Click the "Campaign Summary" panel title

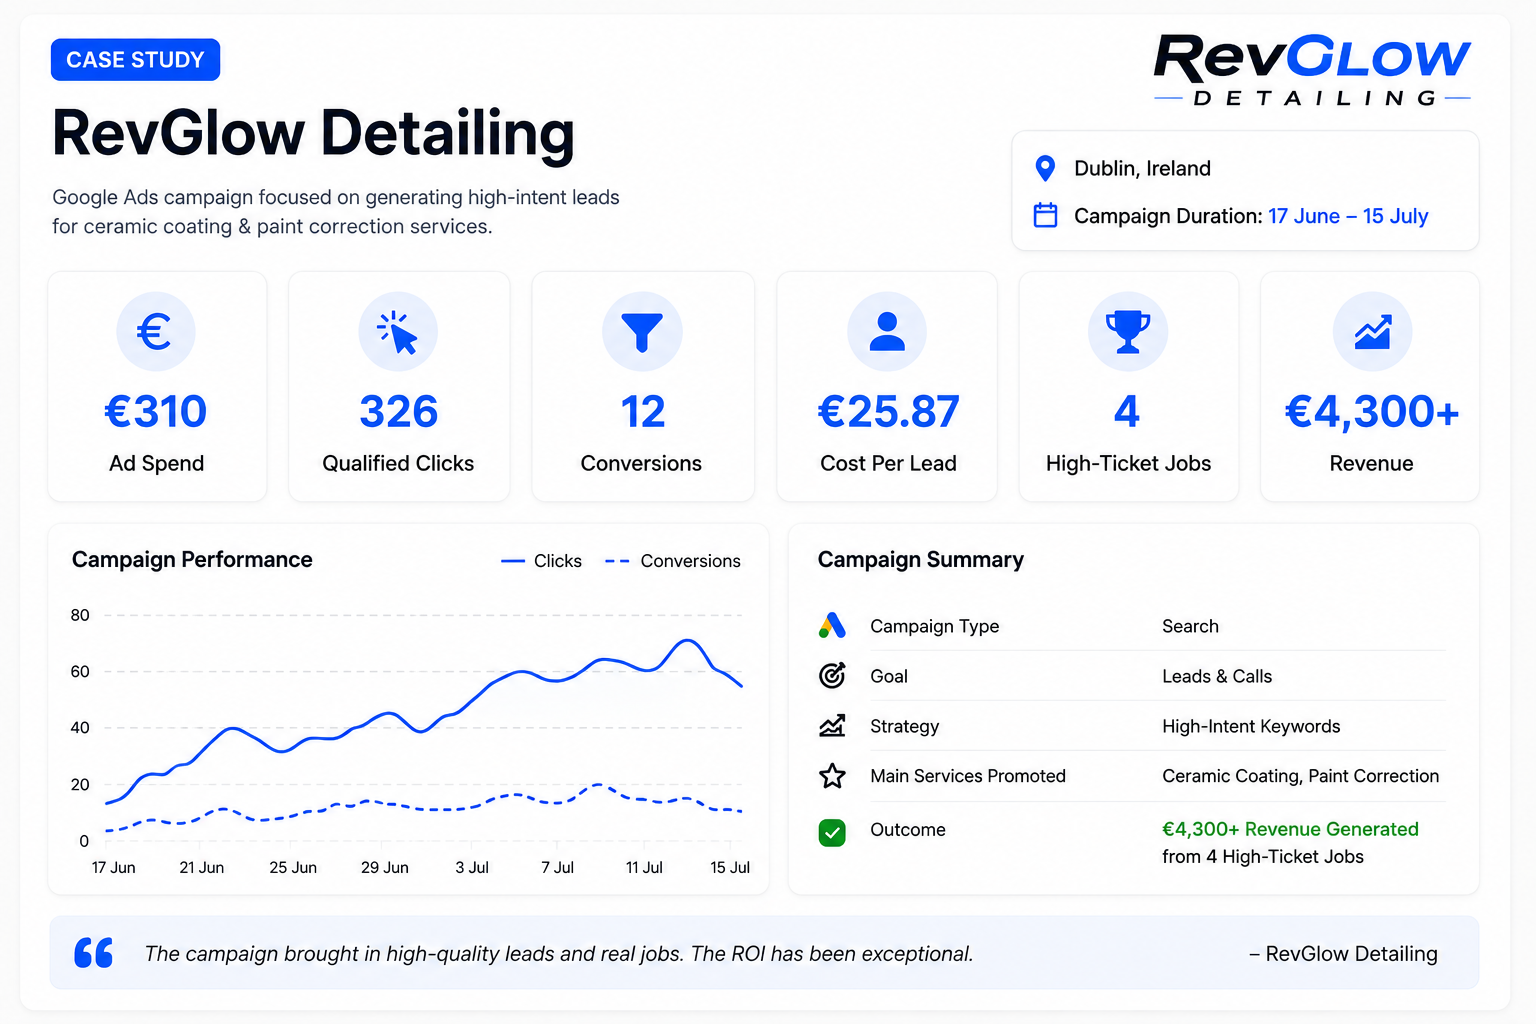pyautogui.click(x=921, y=560)
